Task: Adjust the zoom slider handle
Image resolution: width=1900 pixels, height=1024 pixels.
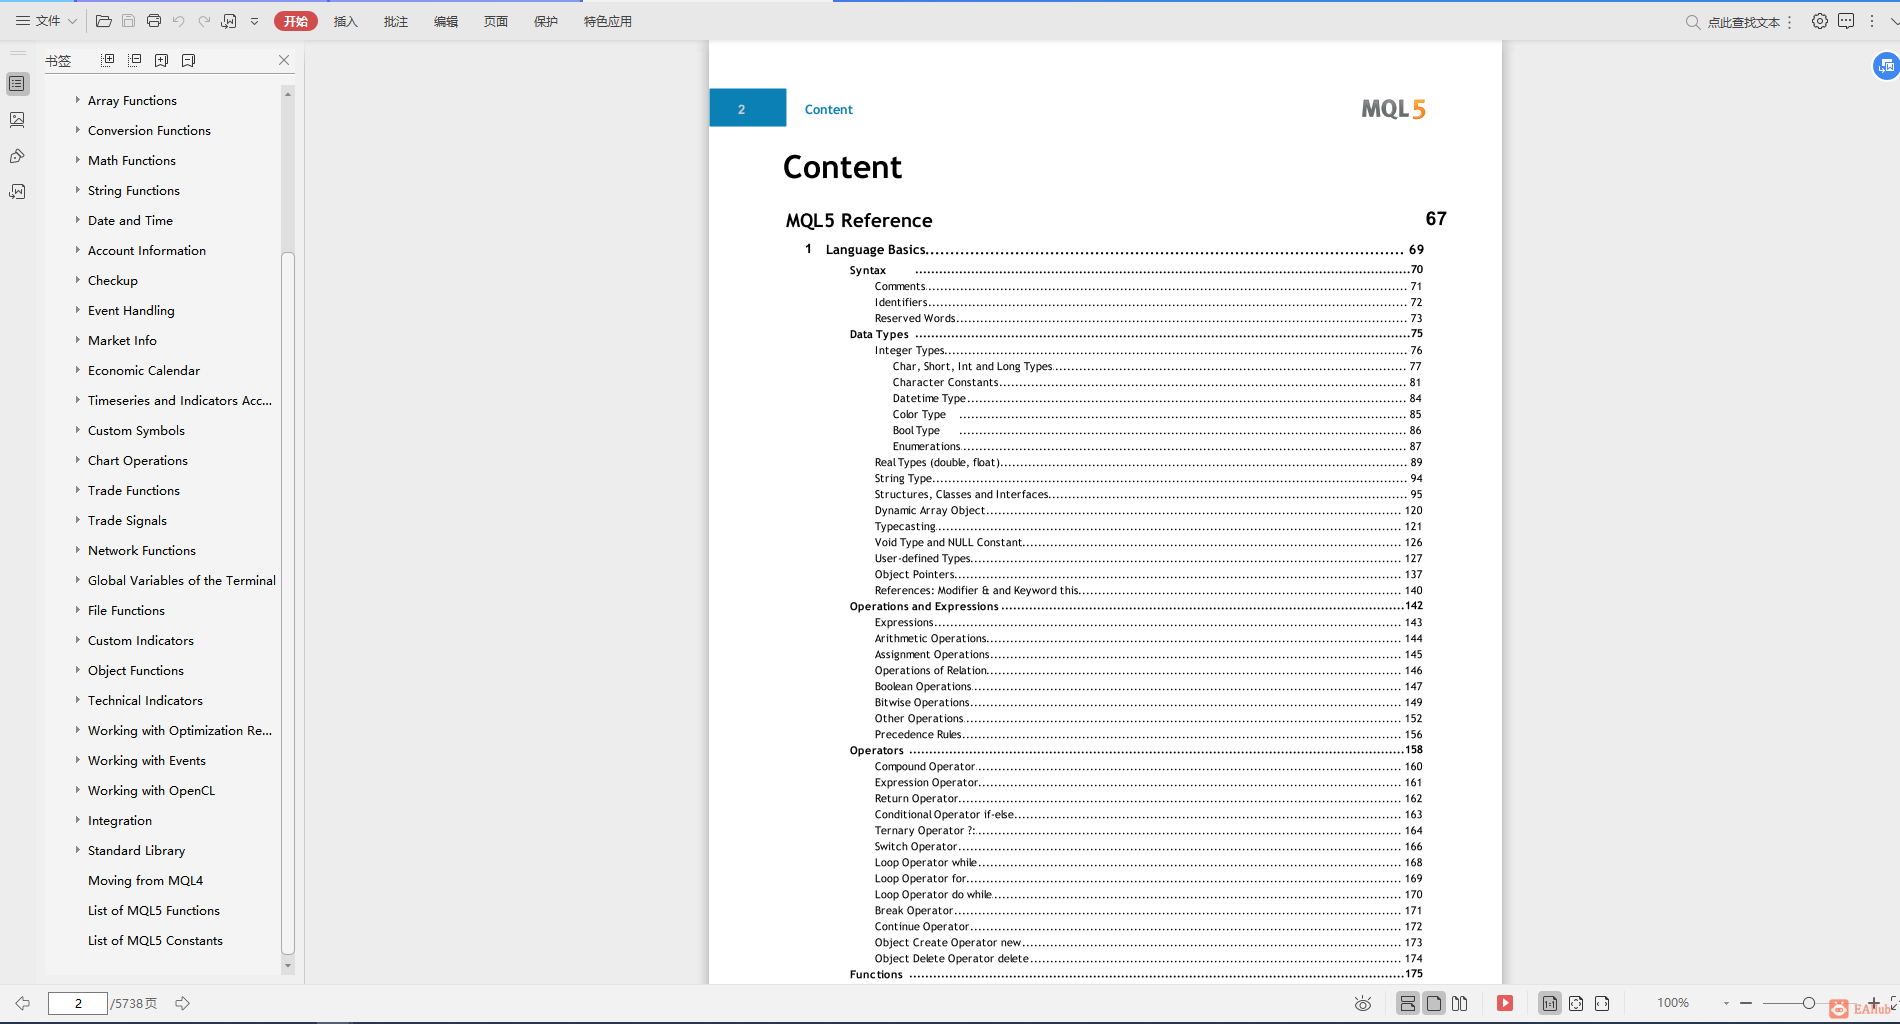Action: (x=1808, y=1003)
